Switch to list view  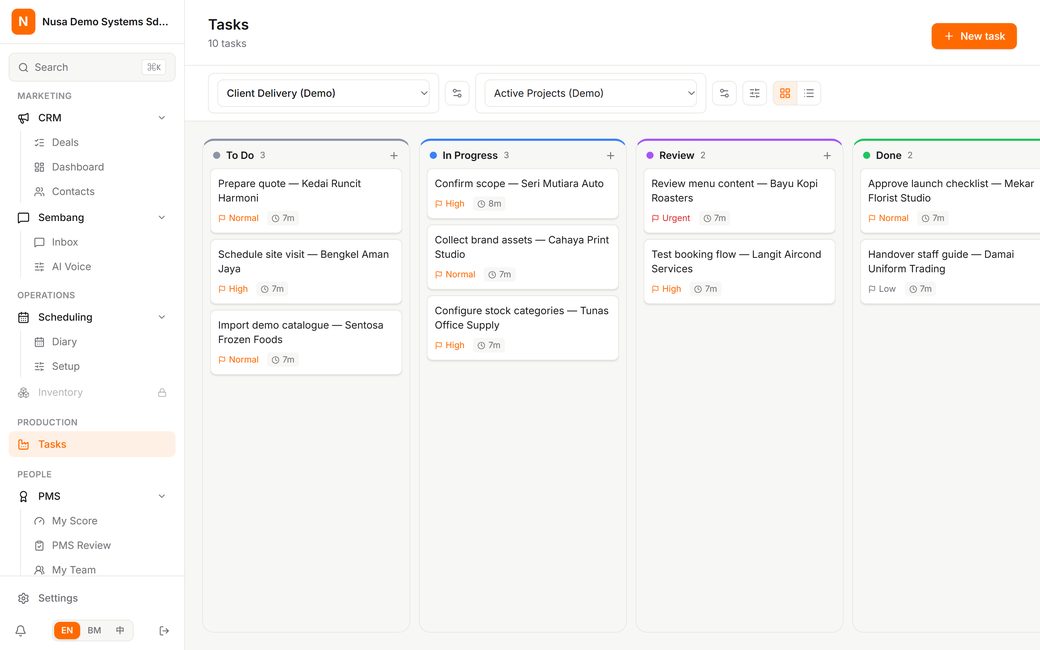[809, 93]
